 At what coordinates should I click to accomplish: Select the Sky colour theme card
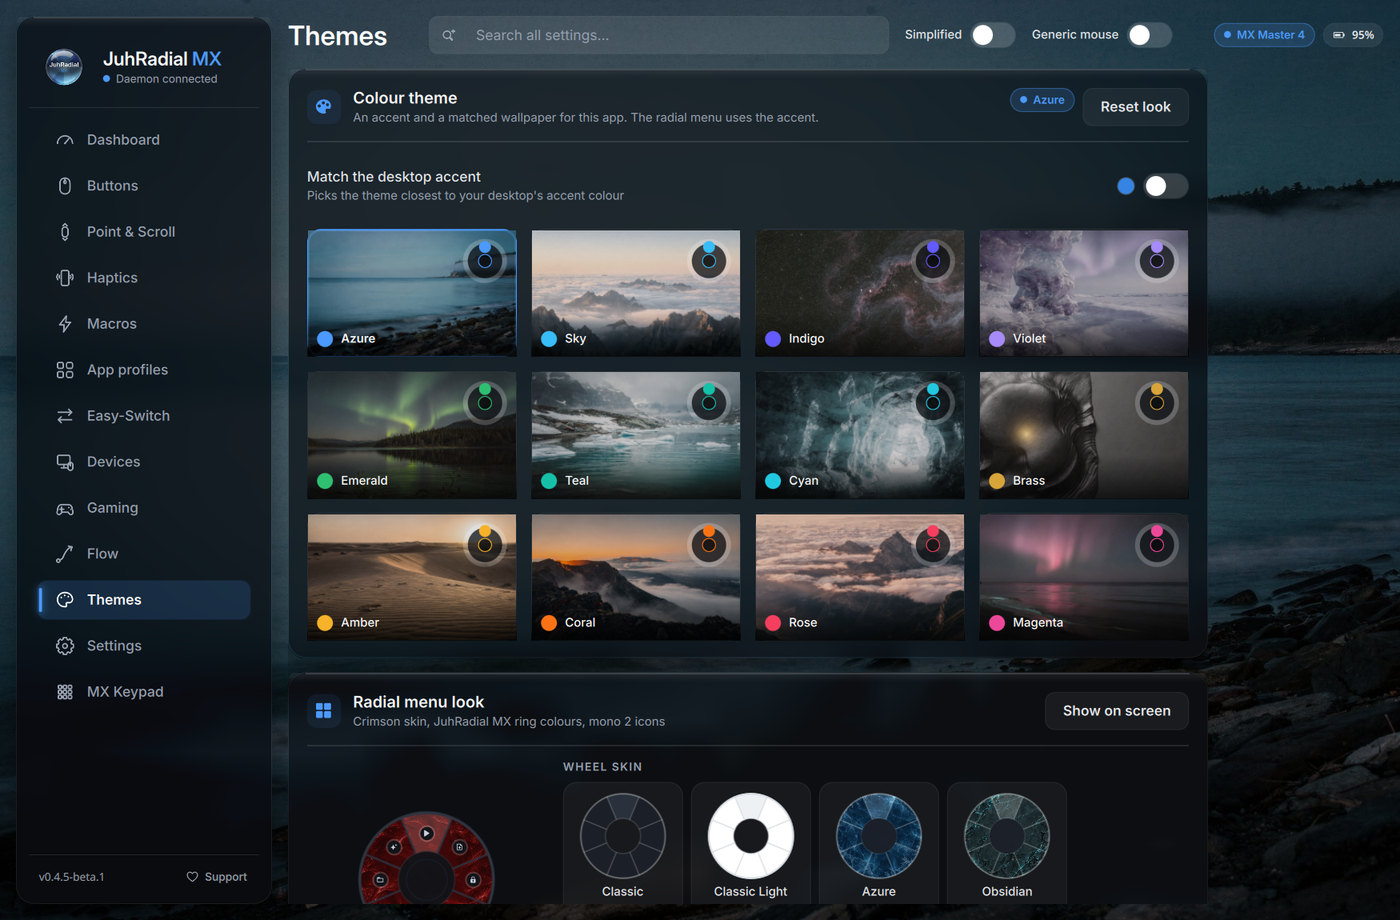point(636,293)
